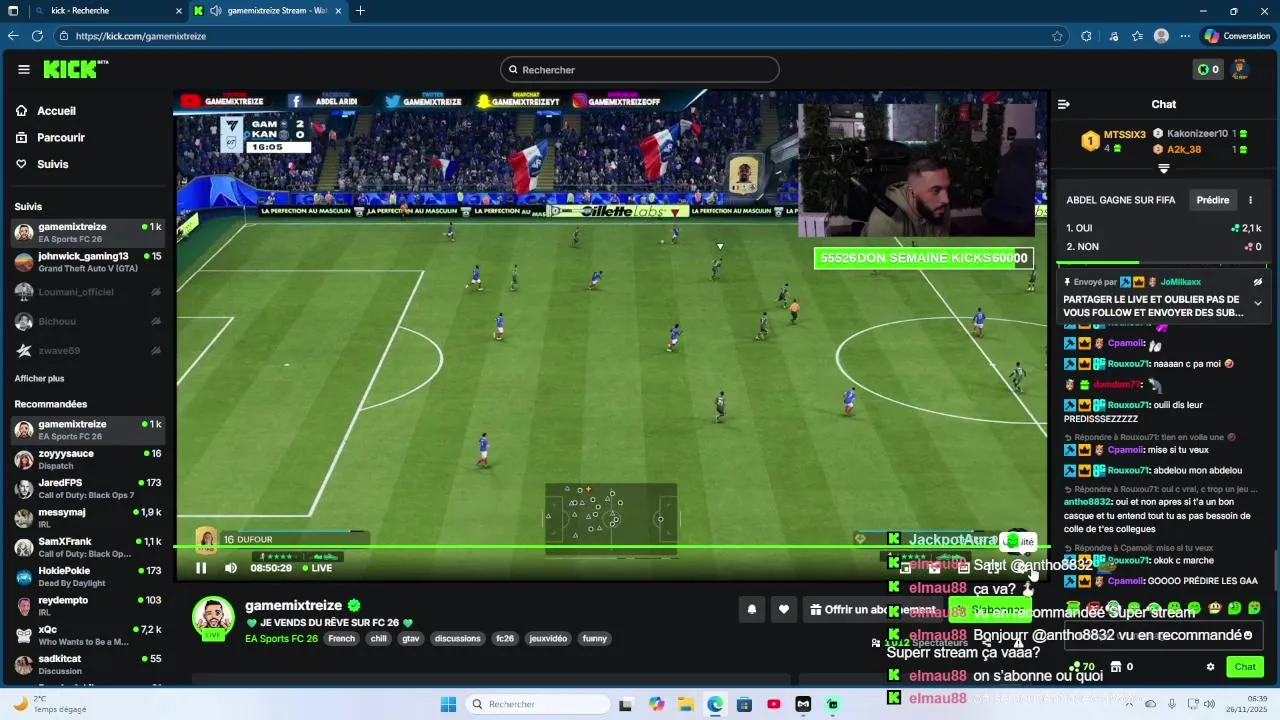Select the French tag
Image resolution: width=1280 pixels, height=720 pixels.
[341, 639]
